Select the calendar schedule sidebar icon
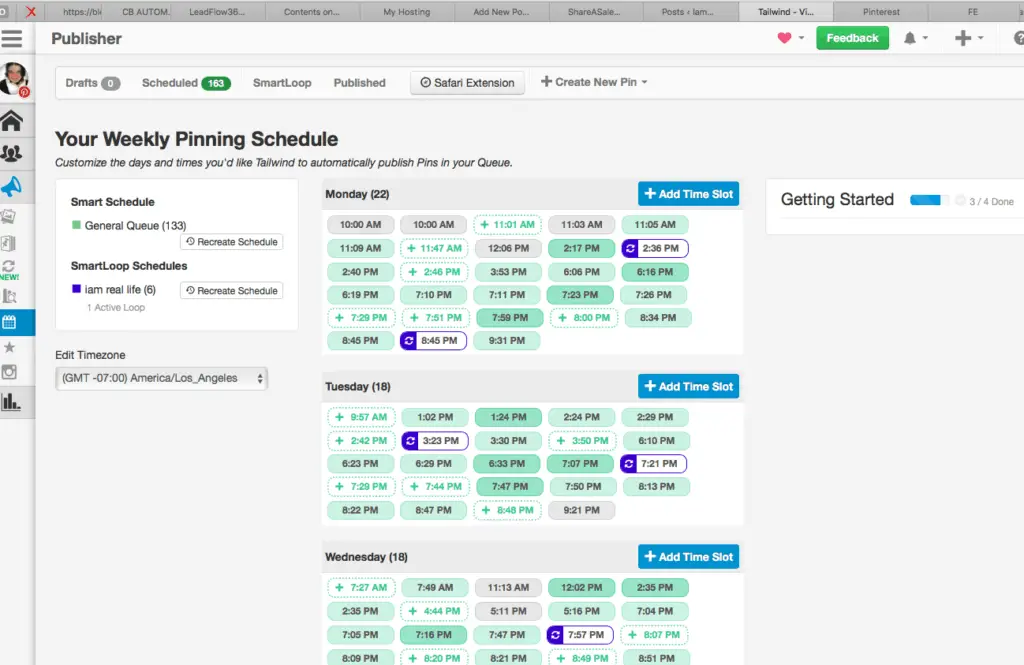Image resolution: width=1024 pixels, height=665 pixels. (9, 322)
